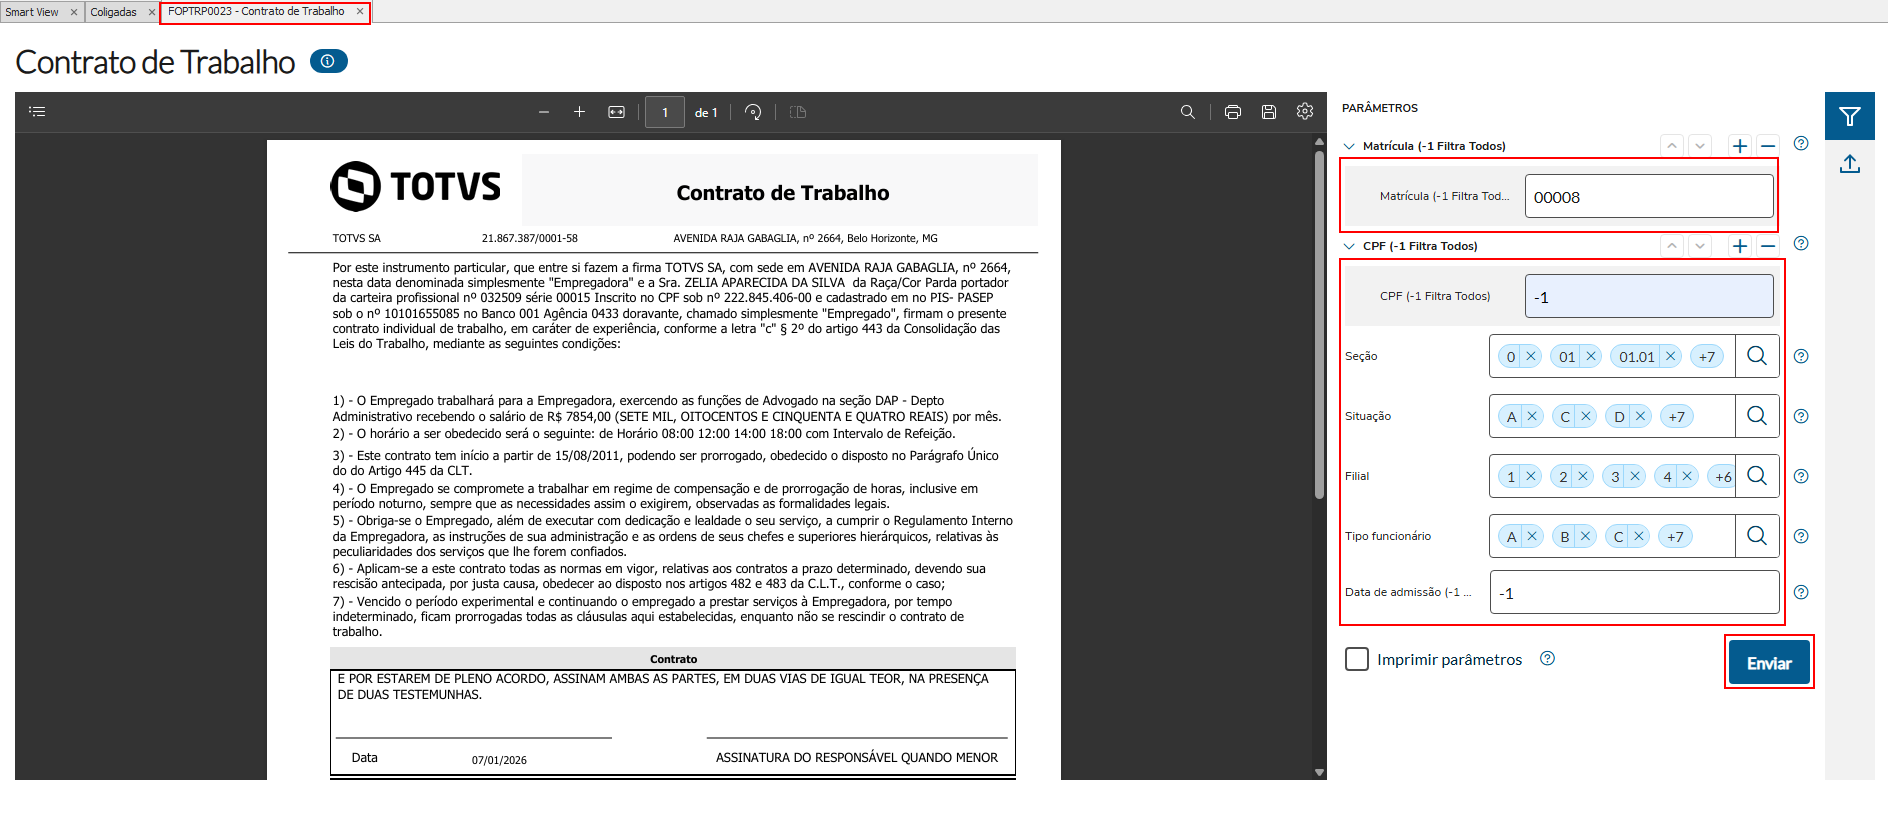Open help for Tipo funcionário field
The width and height of the screenshot is (1888, 838).
[1801, 536]
